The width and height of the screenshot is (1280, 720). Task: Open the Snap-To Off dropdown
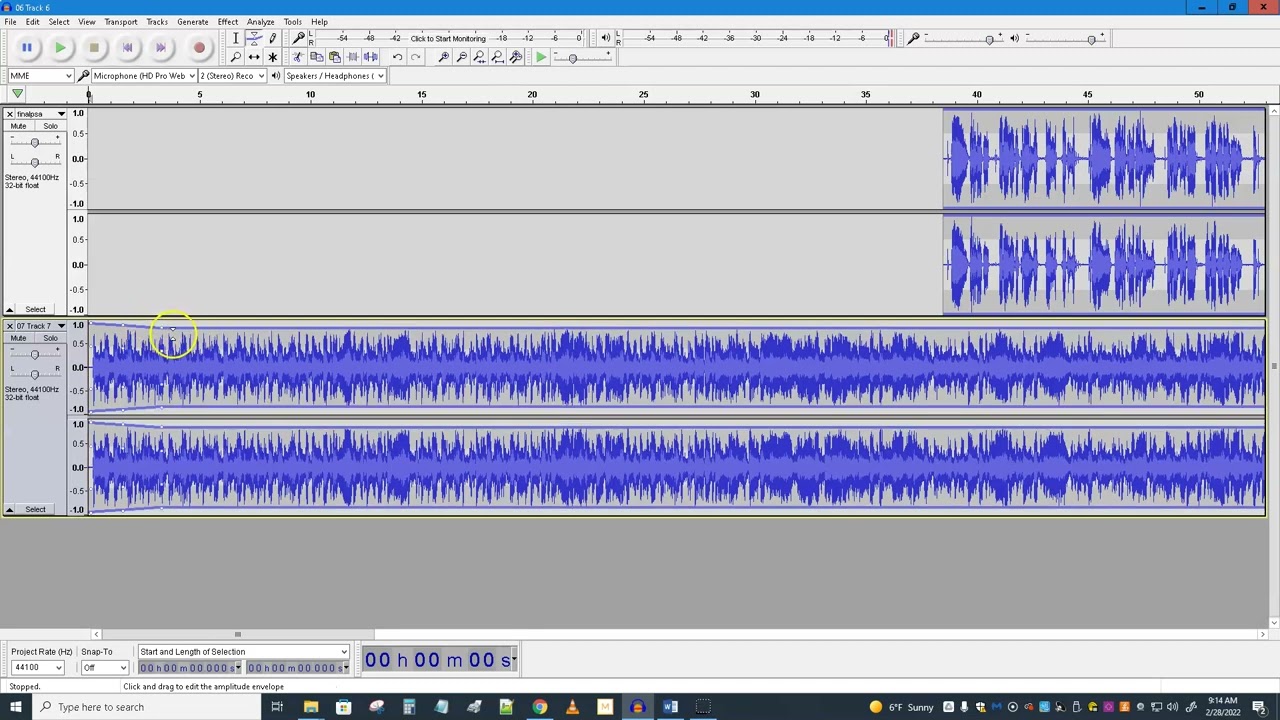(105, 668)
